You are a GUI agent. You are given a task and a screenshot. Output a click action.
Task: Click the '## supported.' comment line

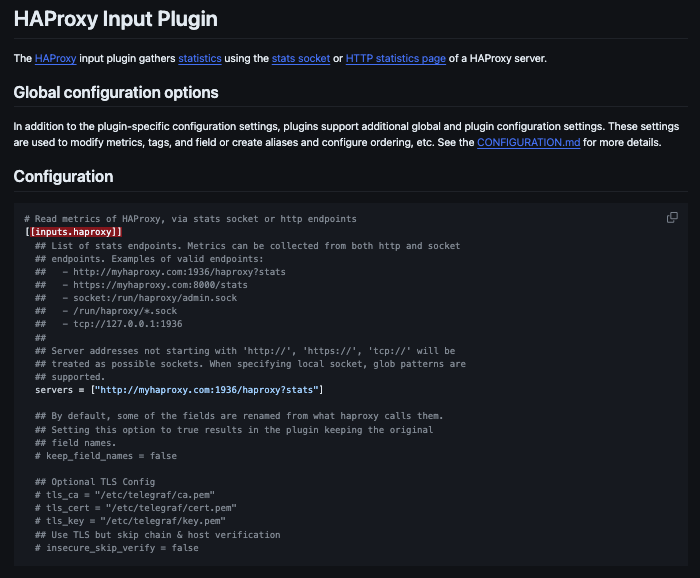click(70, 377)
